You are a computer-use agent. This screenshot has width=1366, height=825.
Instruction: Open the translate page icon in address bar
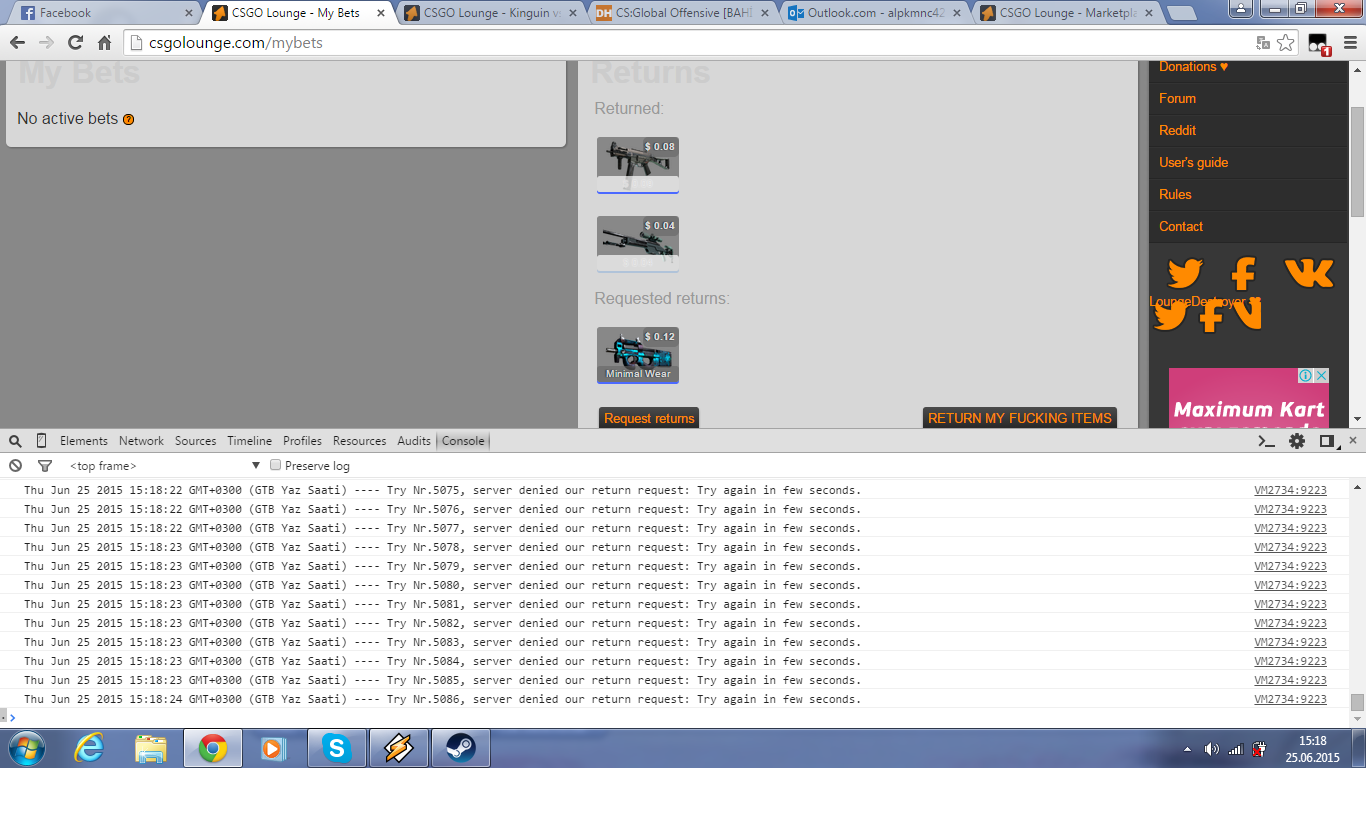[x=1264, y=43]
